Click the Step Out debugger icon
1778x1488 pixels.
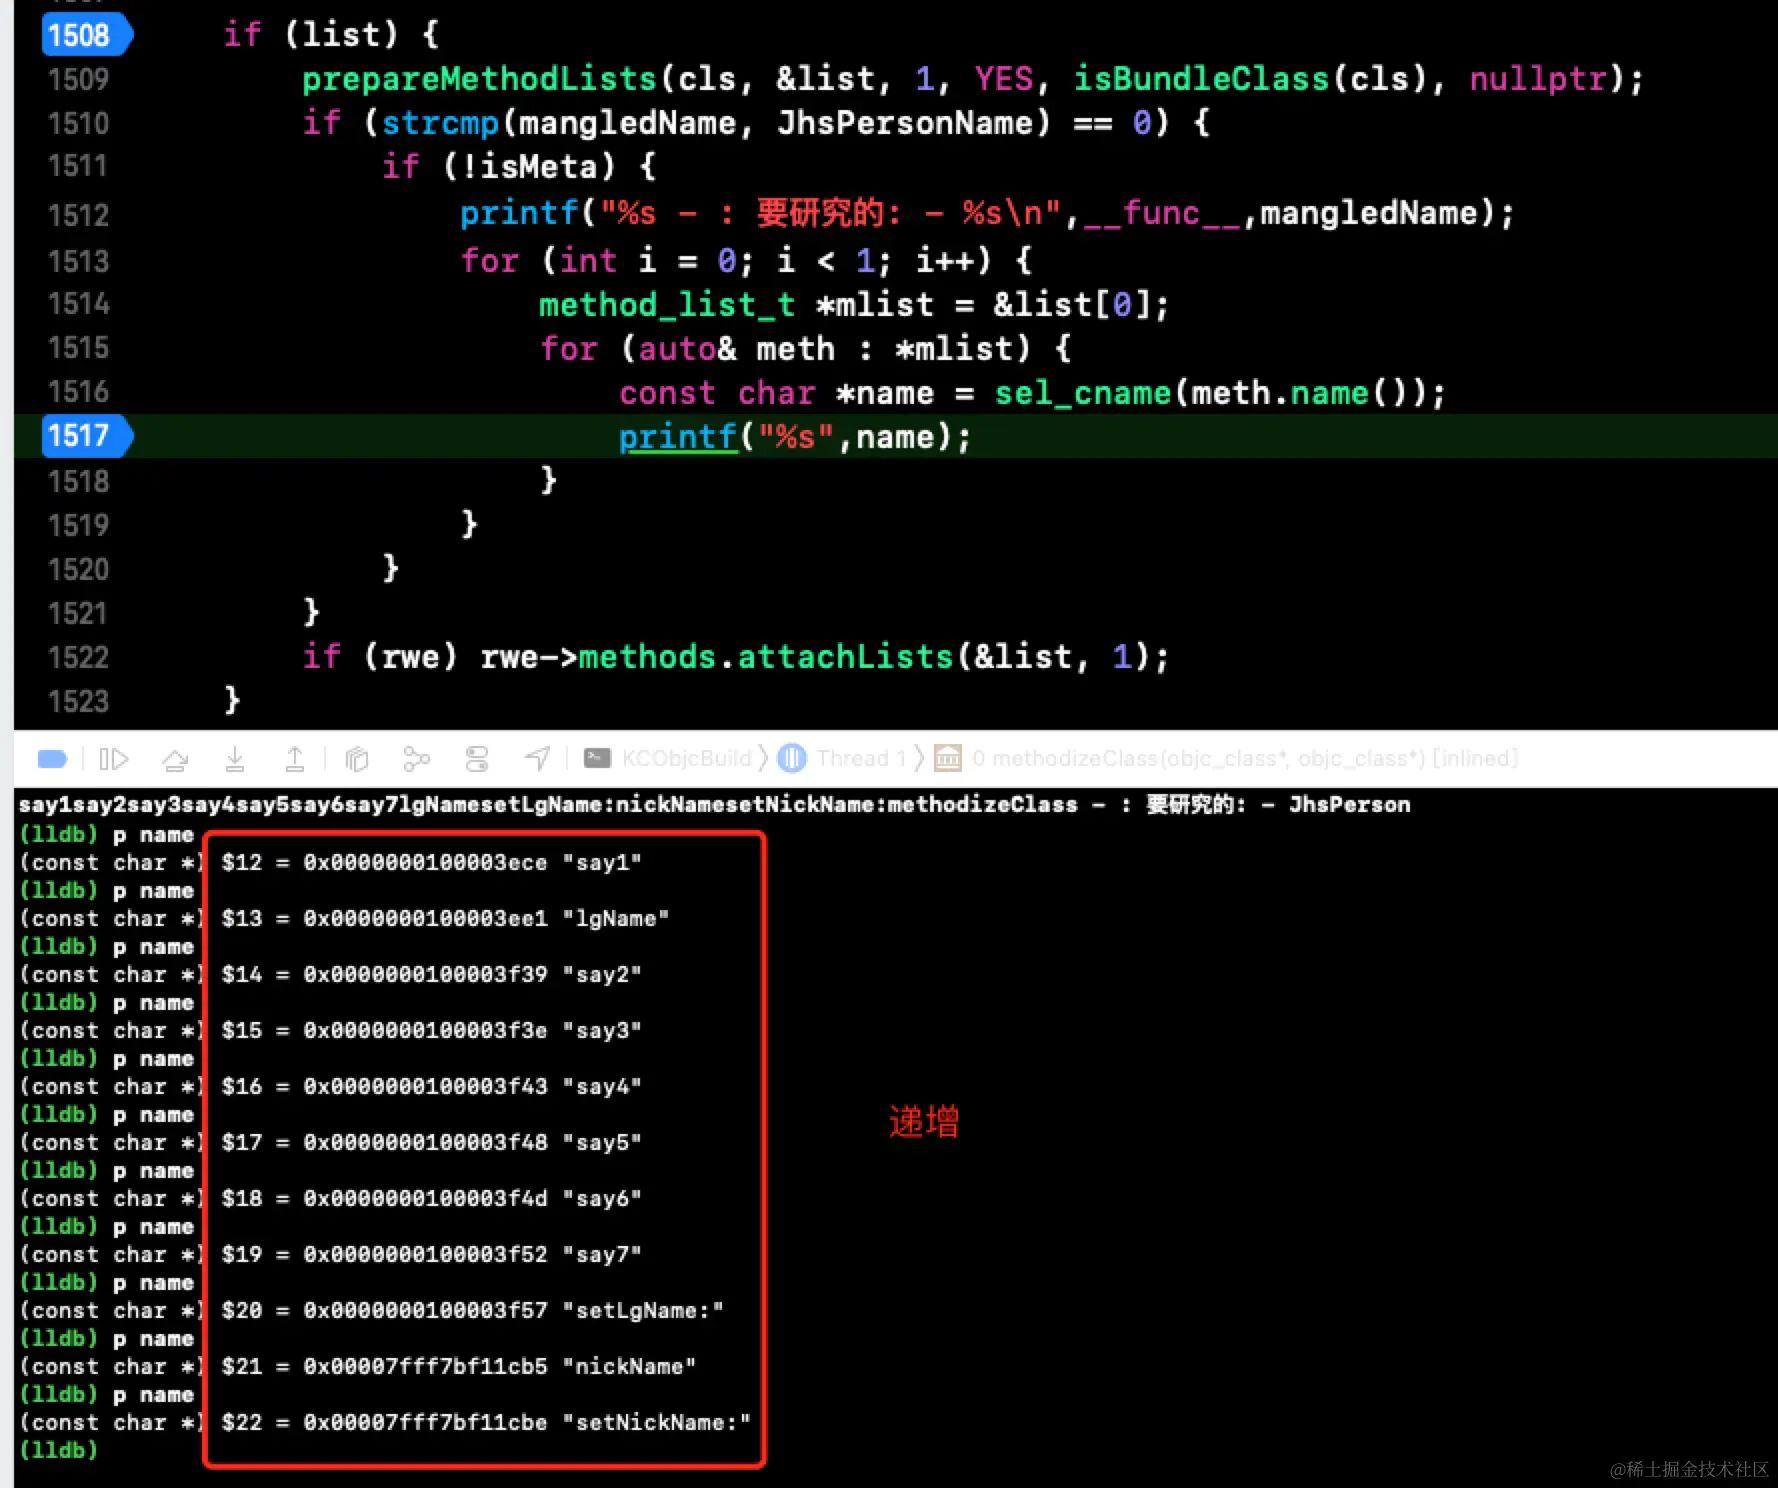coord(295,759)
